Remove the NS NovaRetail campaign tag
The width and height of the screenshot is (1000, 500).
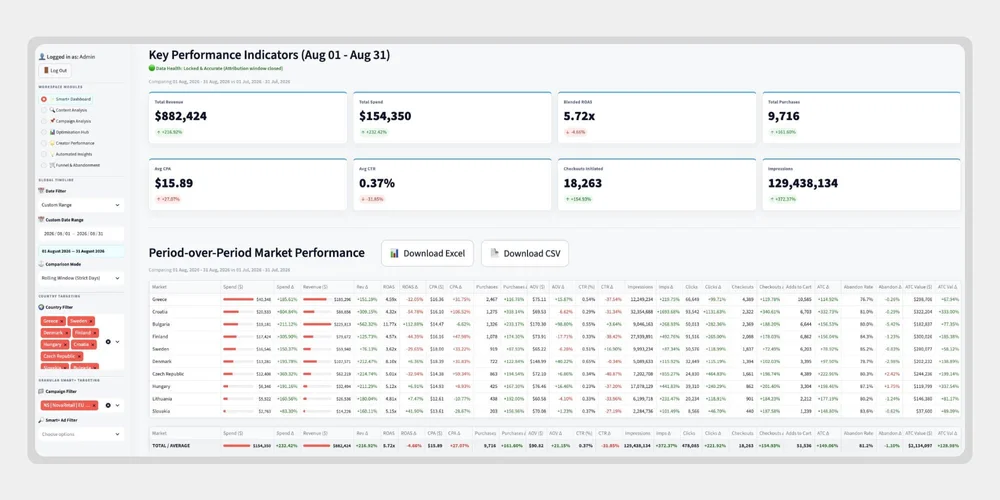pyautogui.click(x=94, y=405)
